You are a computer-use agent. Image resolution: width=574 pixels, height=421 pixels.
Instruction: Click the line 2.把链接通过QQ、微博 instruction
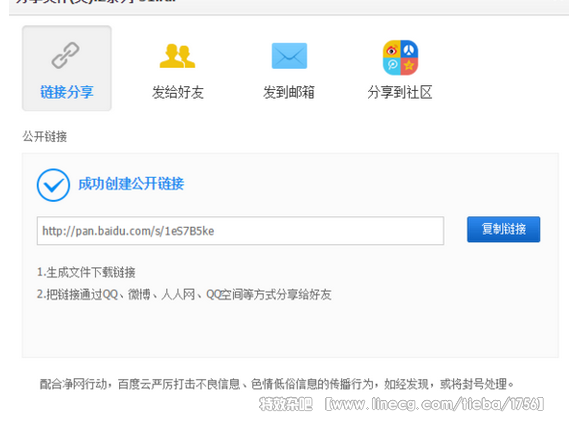pos(184,294)
